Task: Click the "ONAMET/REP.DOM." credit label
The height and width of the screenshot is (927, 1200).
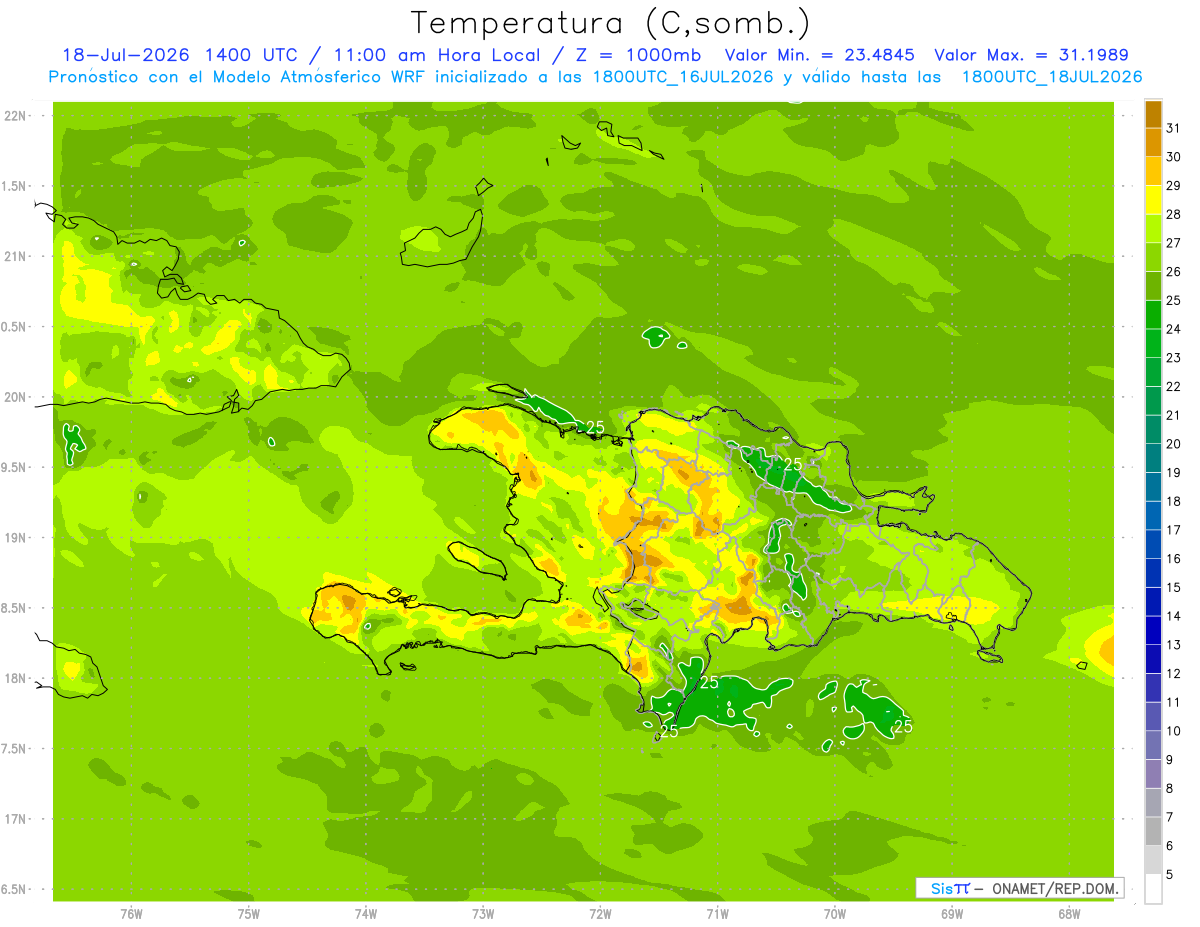Action: 1057,888
